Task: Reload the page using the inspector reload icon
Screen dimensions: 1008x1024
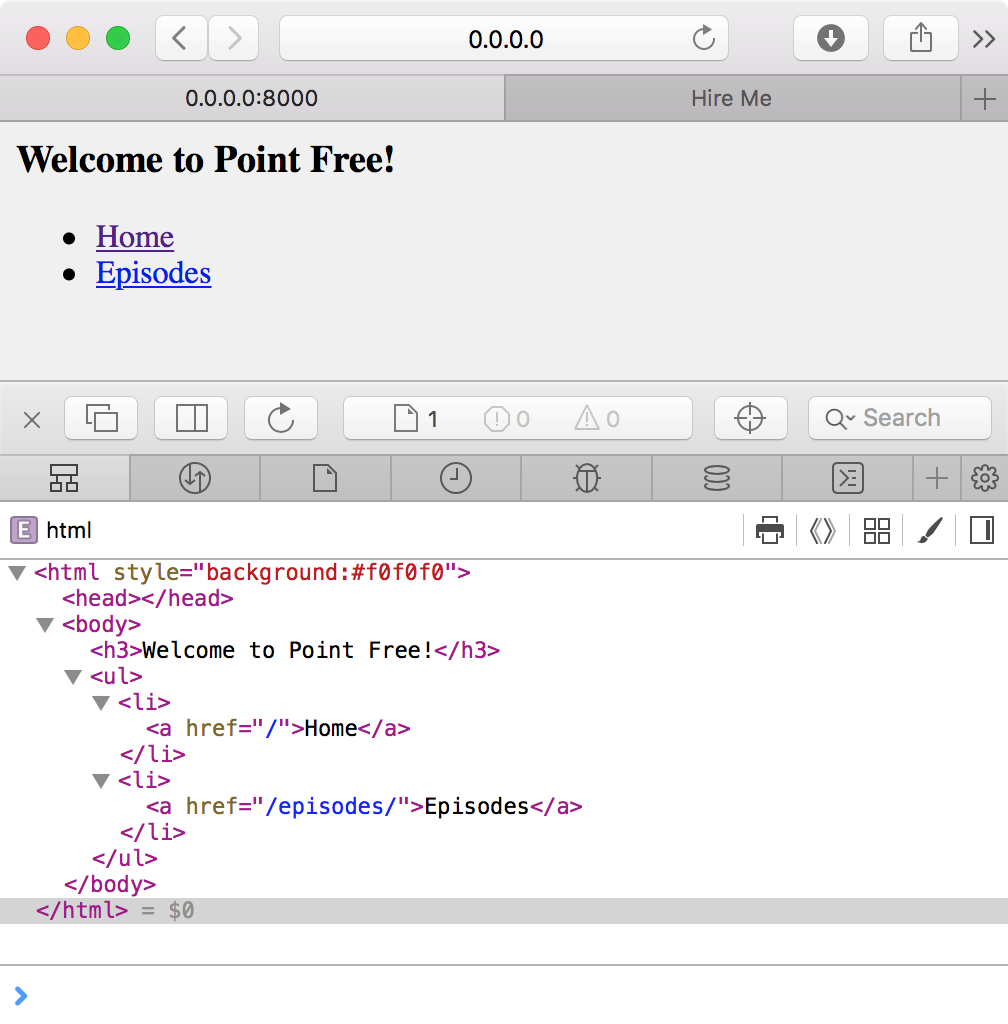Action: [x=281, y=418]
